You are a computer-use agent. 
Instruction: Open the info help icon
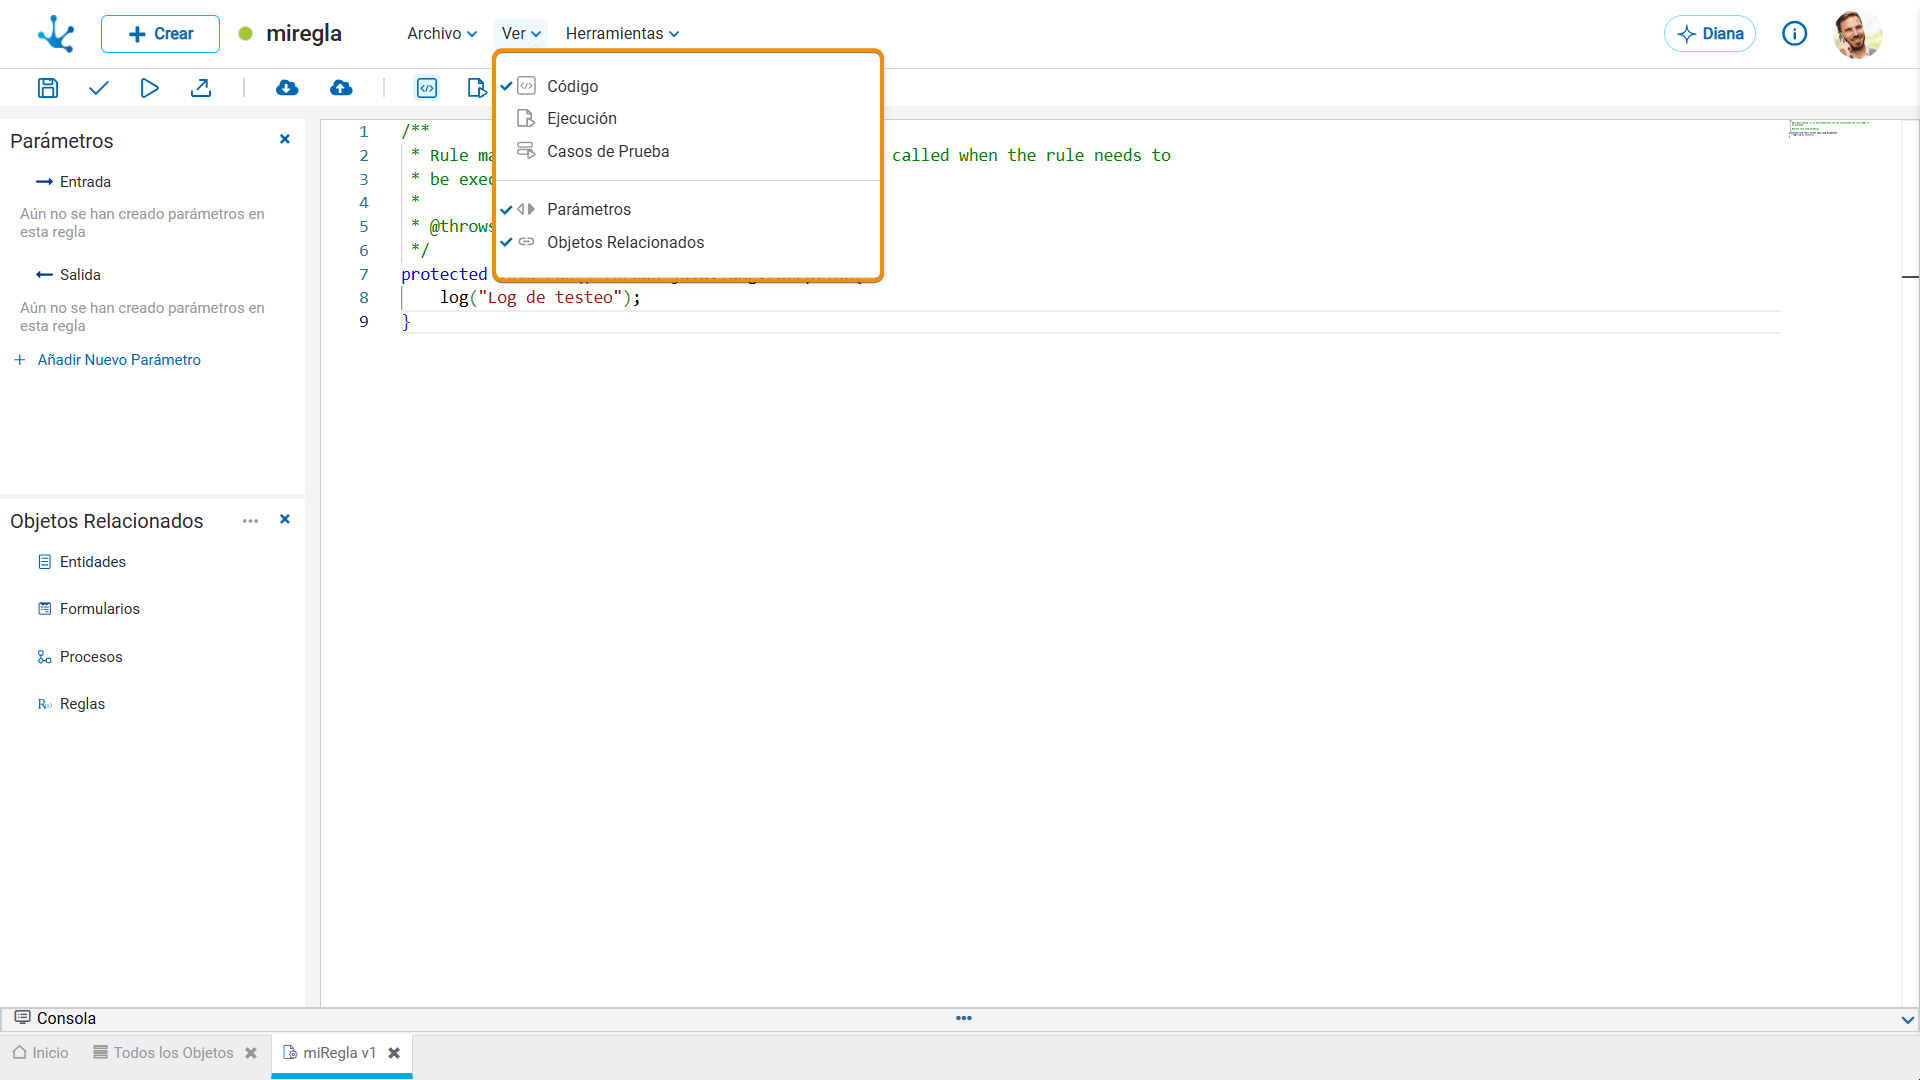point(1794,34)
